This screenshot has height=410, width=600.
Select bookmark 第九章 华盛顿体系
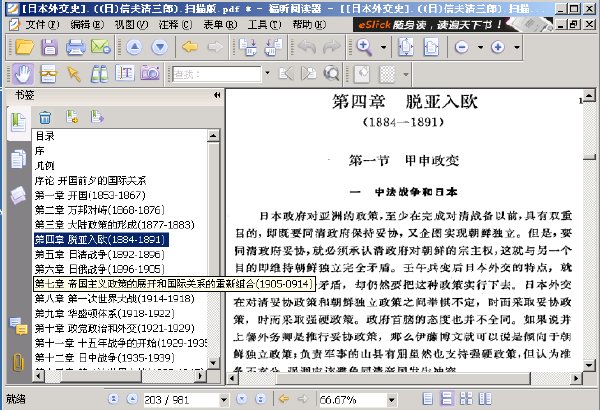[104, 314]
